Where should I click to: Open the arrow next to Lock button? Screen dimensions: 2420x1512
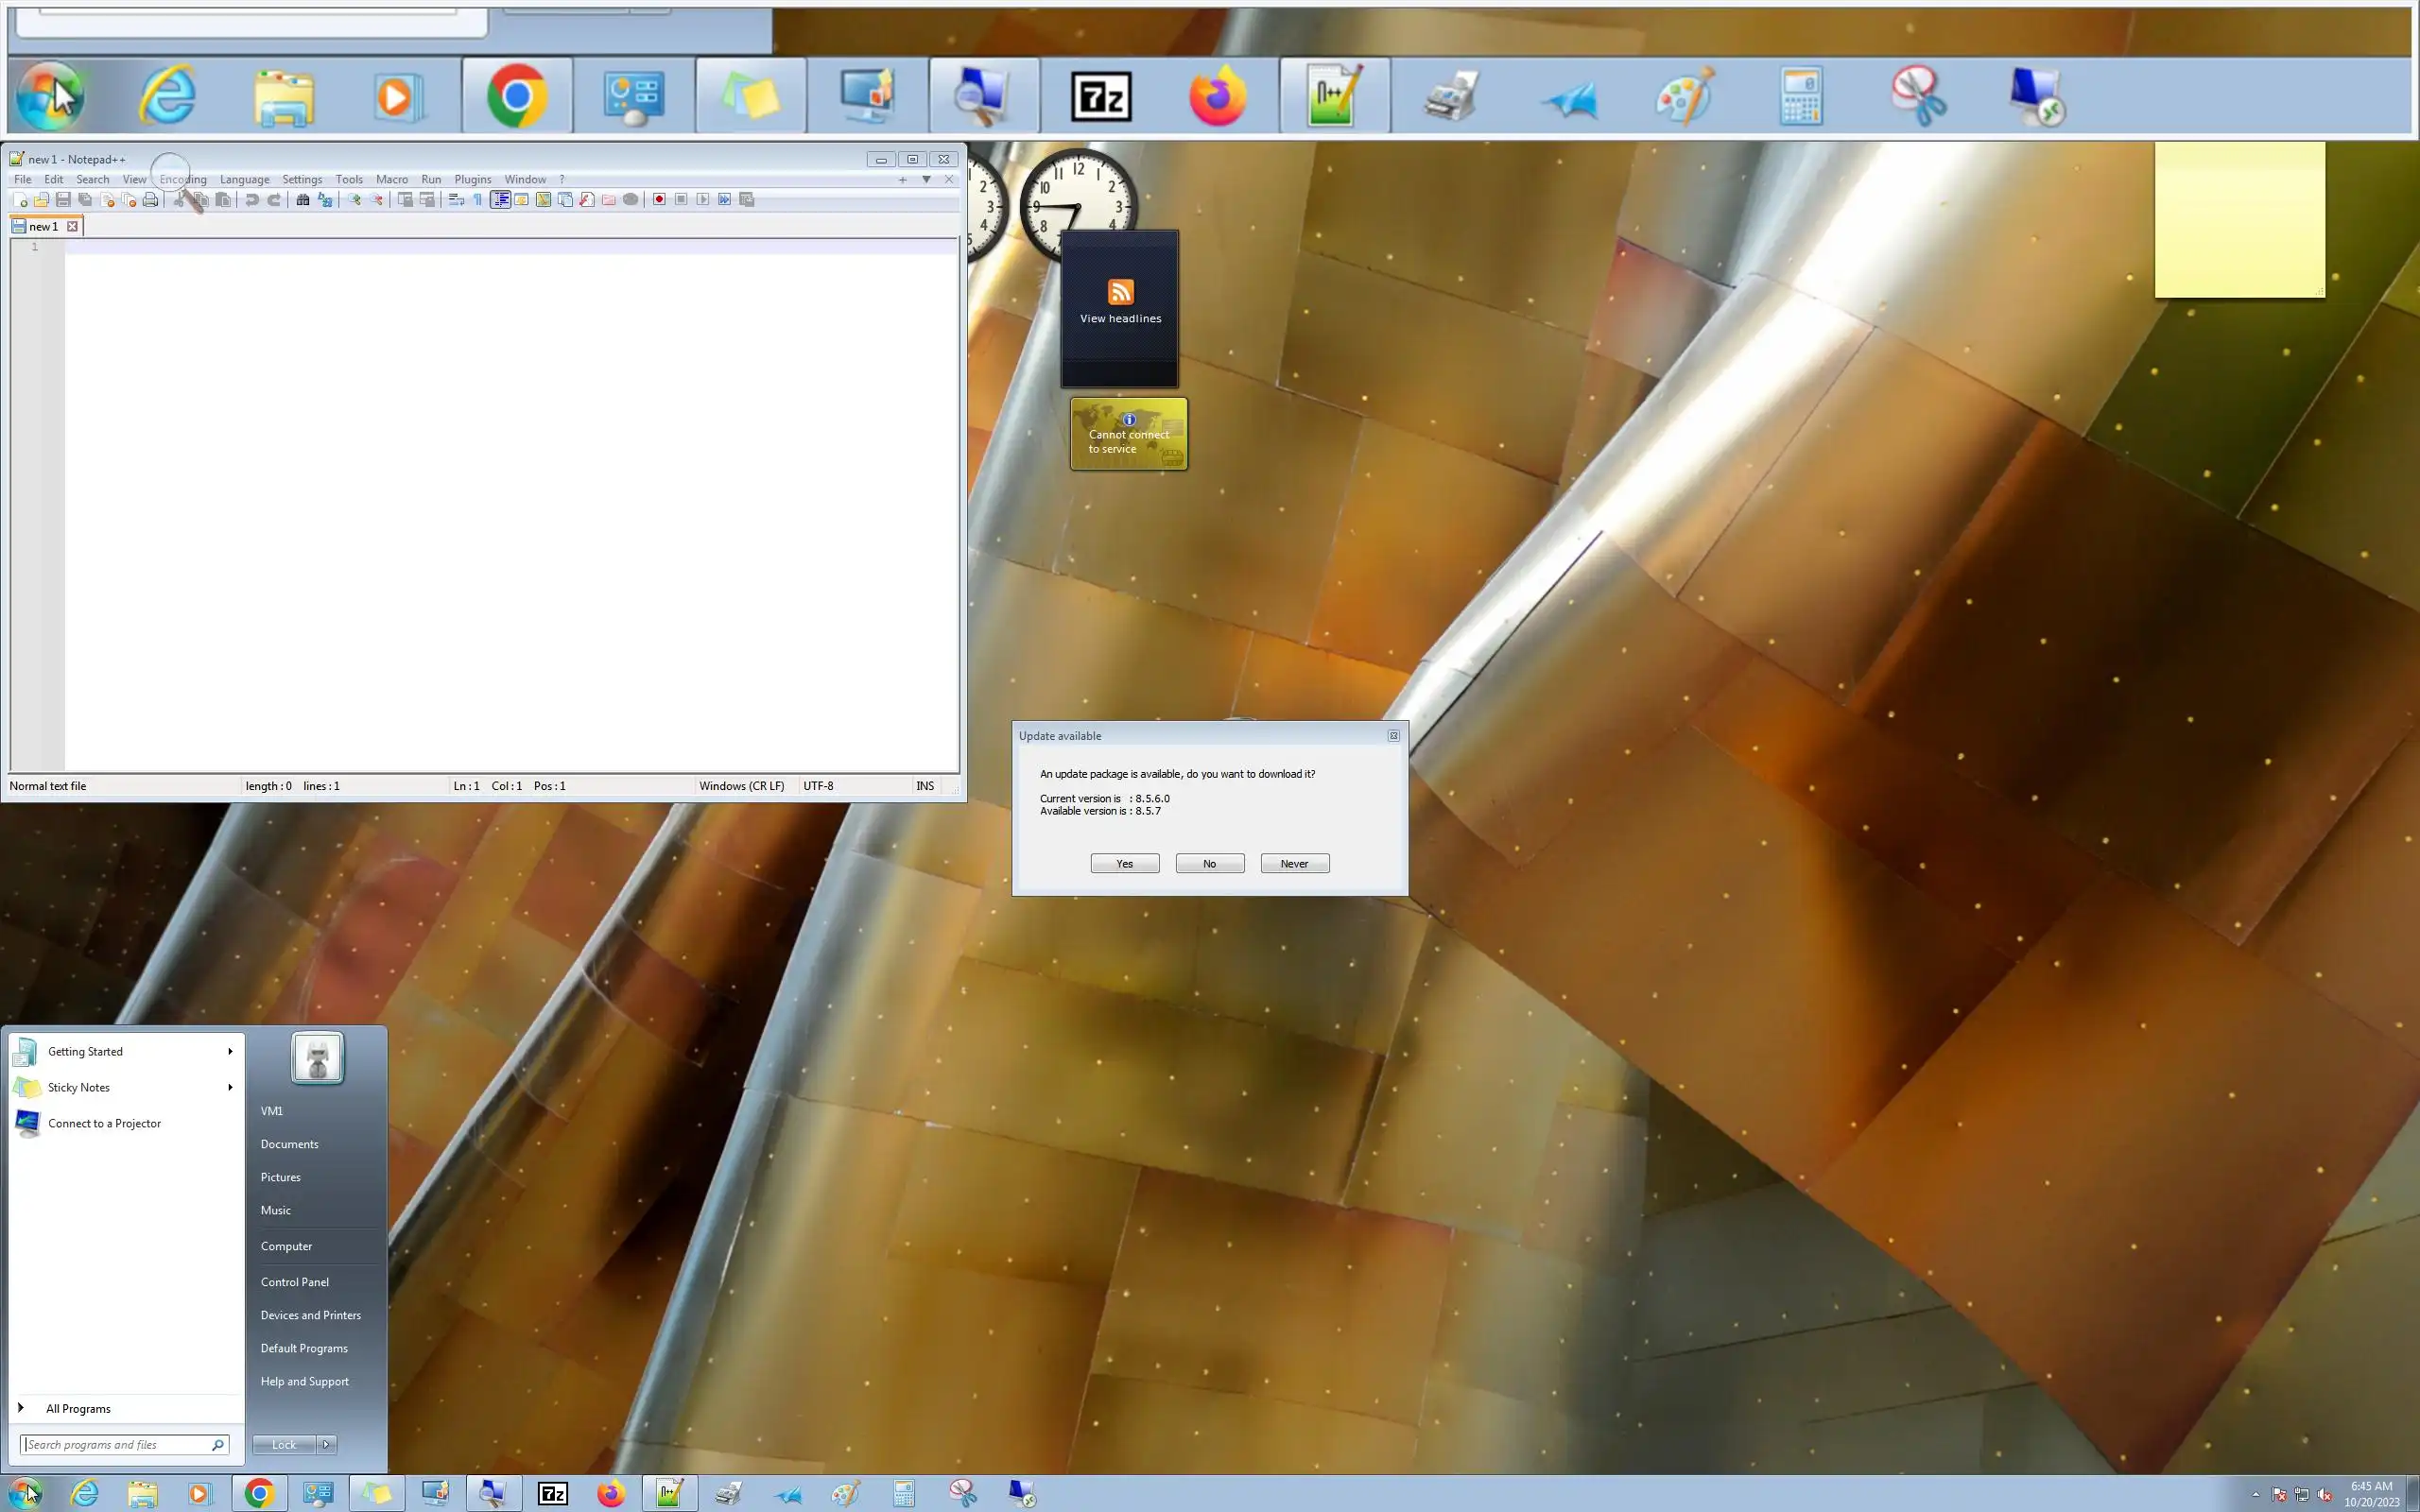click(326, 1444)
